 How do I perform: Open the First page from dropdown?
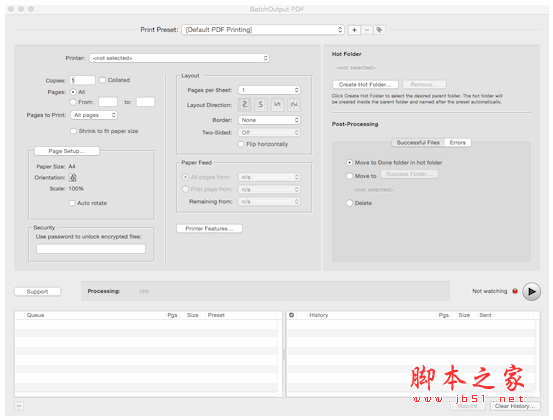(x=269, y=189)
